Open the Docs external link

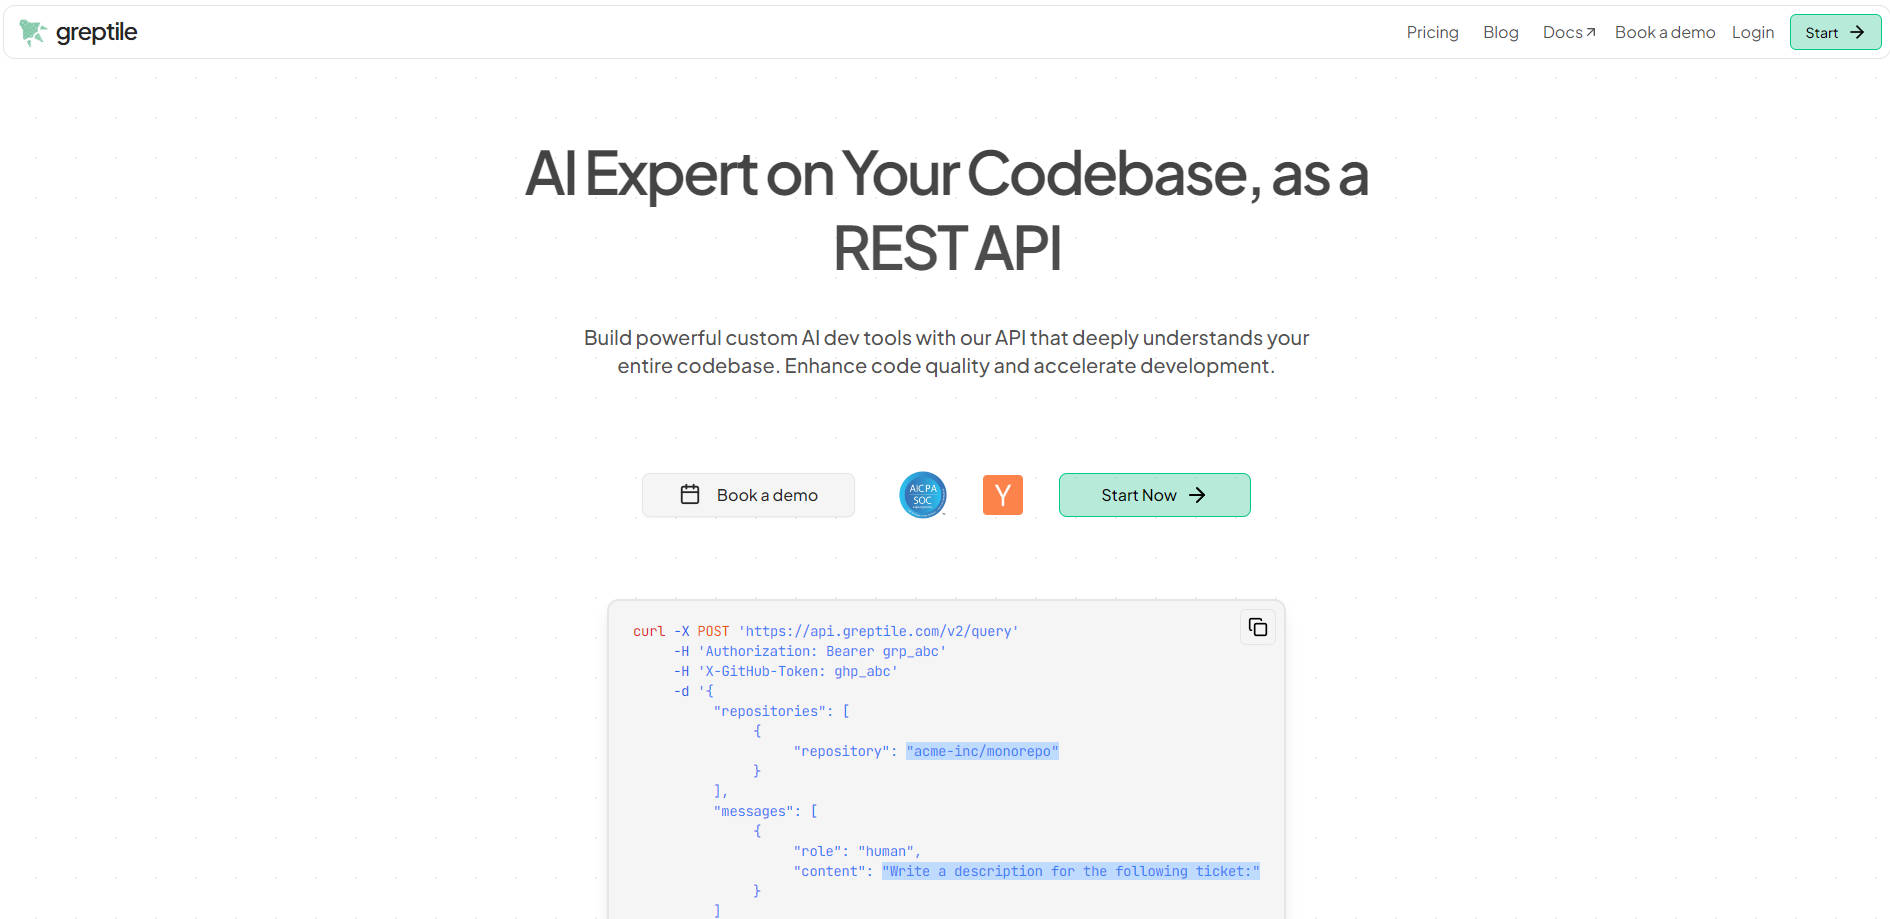[x=1568, y=32]
